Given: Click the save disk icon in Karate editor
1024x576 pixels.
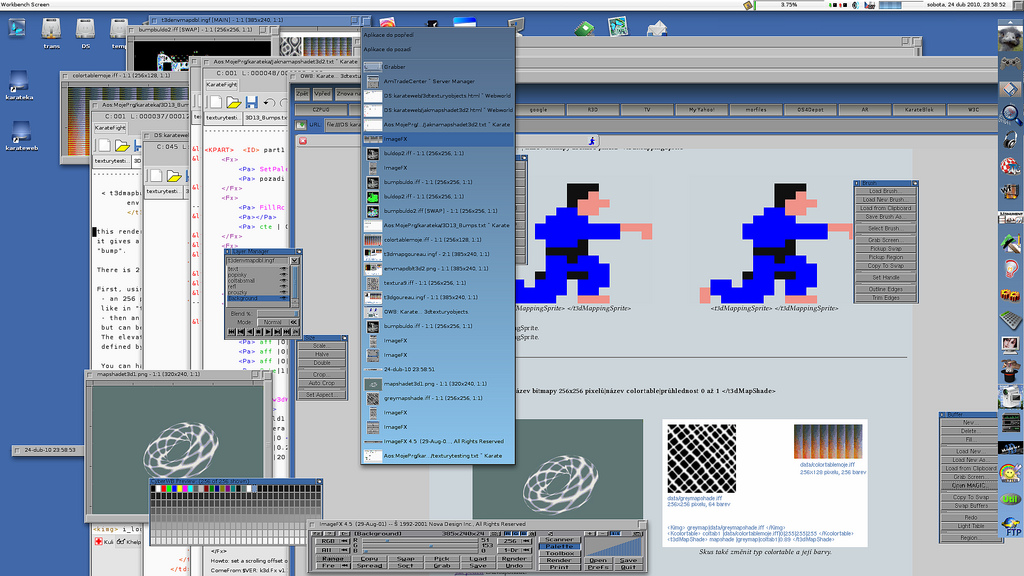Looking at the screenshot, I should pos(251,101).
